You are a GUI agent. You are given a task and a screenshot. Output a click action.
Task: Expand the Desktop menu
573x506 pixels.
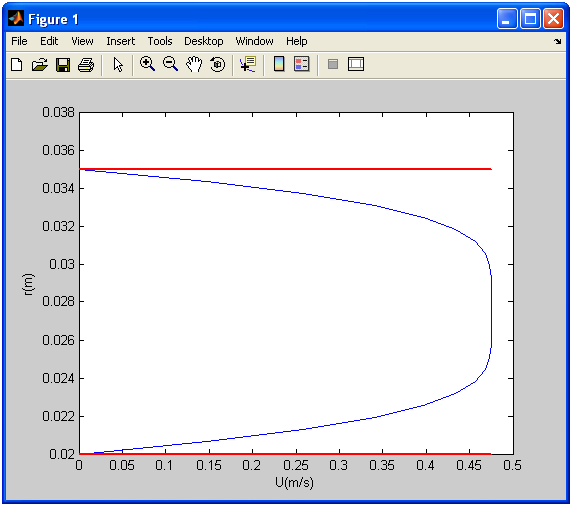(x=204, y=41)
